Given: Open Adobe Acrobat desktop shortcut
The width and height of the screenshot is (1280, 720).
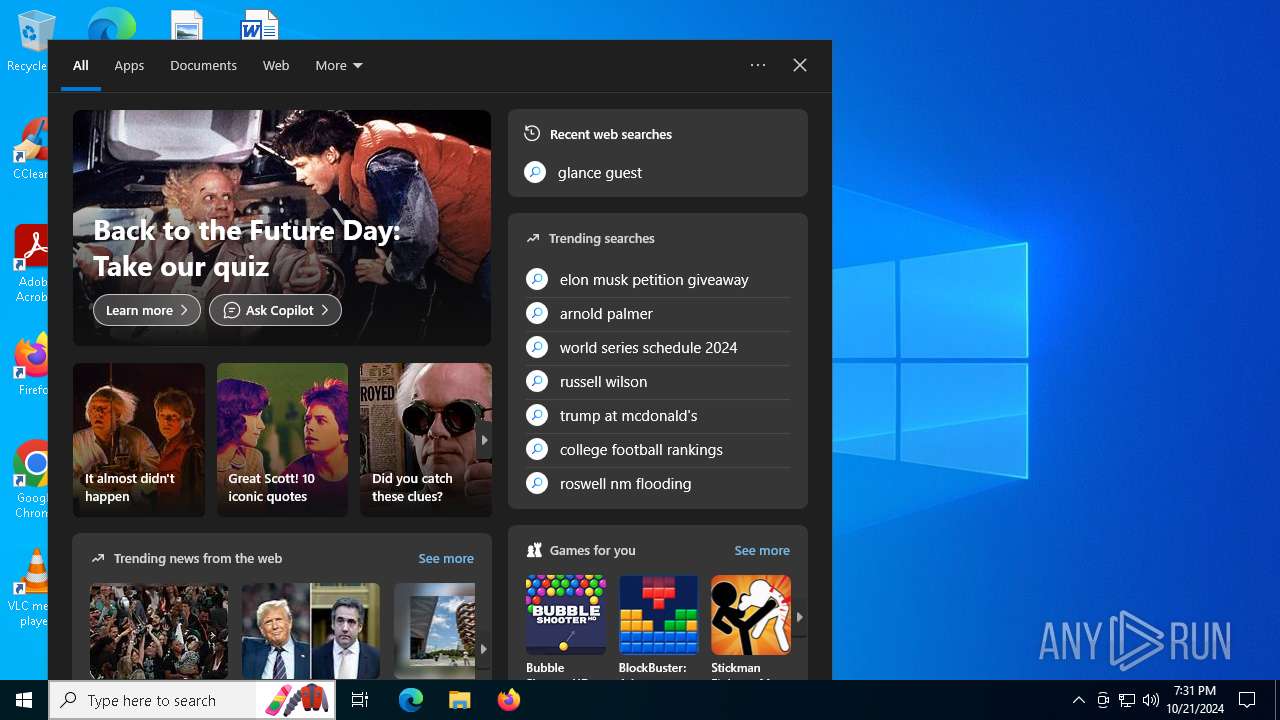Looking at the screenshot, I should tap(30, 262).
